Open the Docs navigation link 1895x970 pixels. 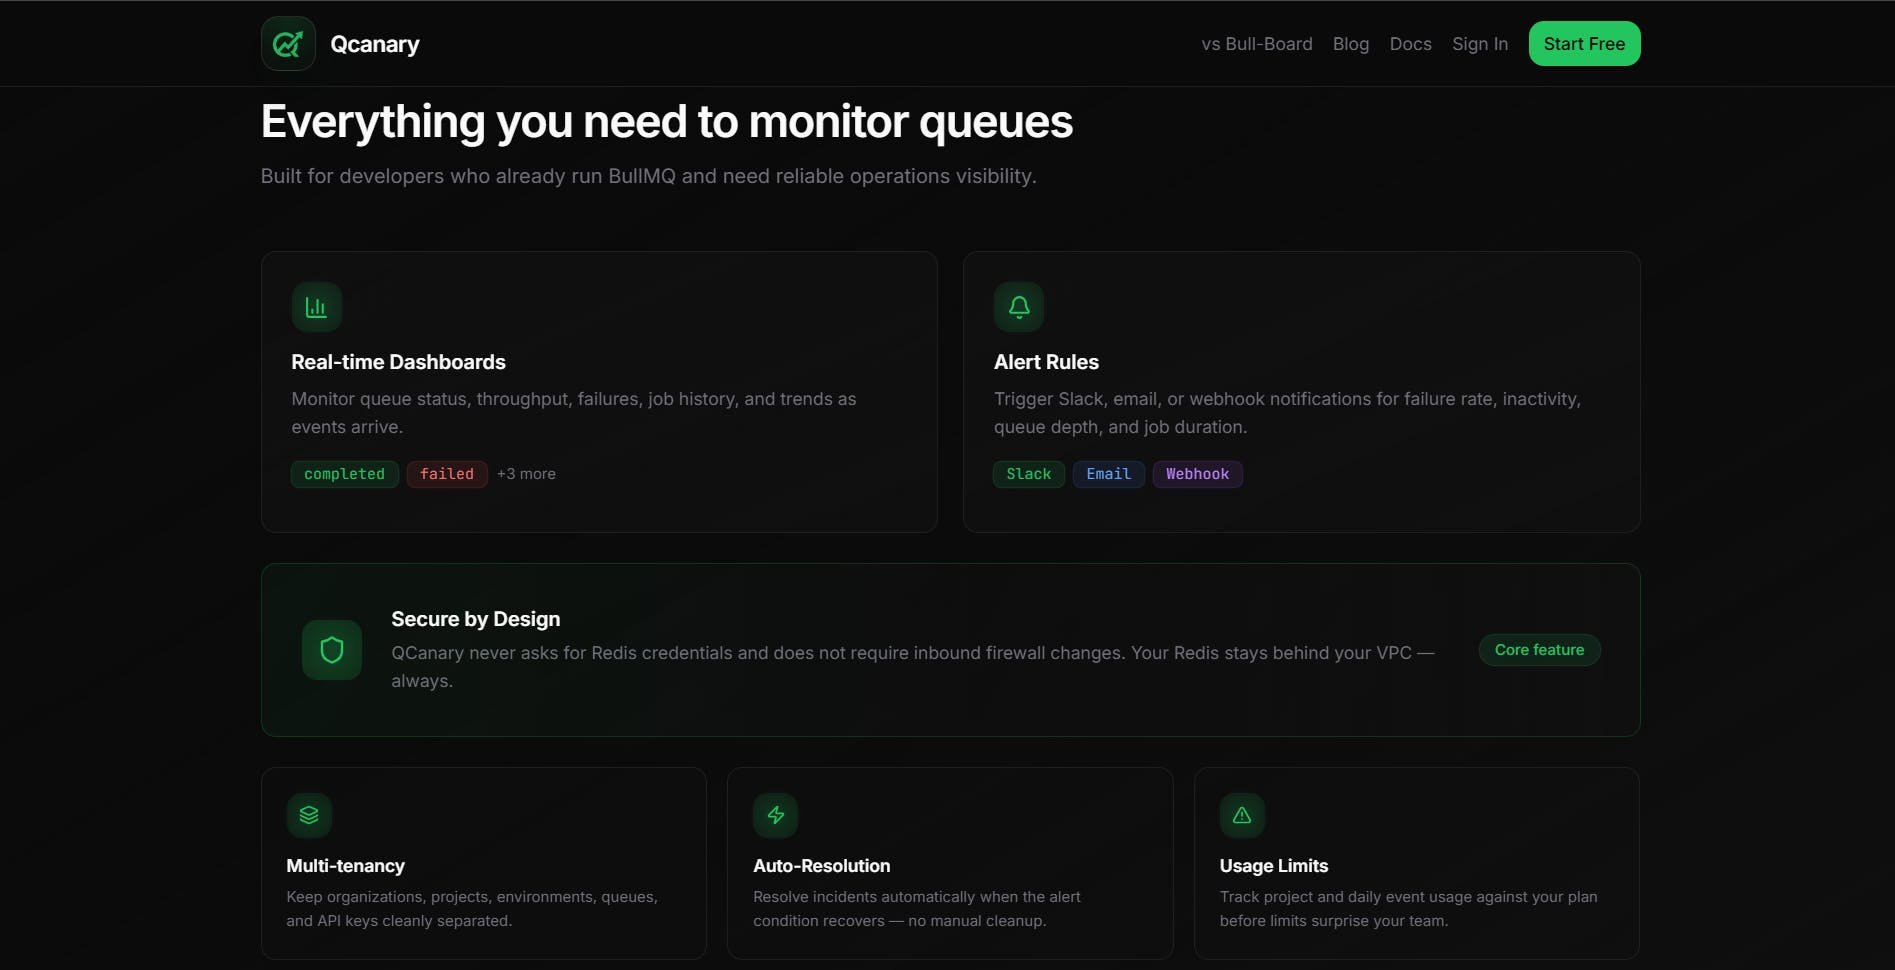click(x=1410, y=44)
